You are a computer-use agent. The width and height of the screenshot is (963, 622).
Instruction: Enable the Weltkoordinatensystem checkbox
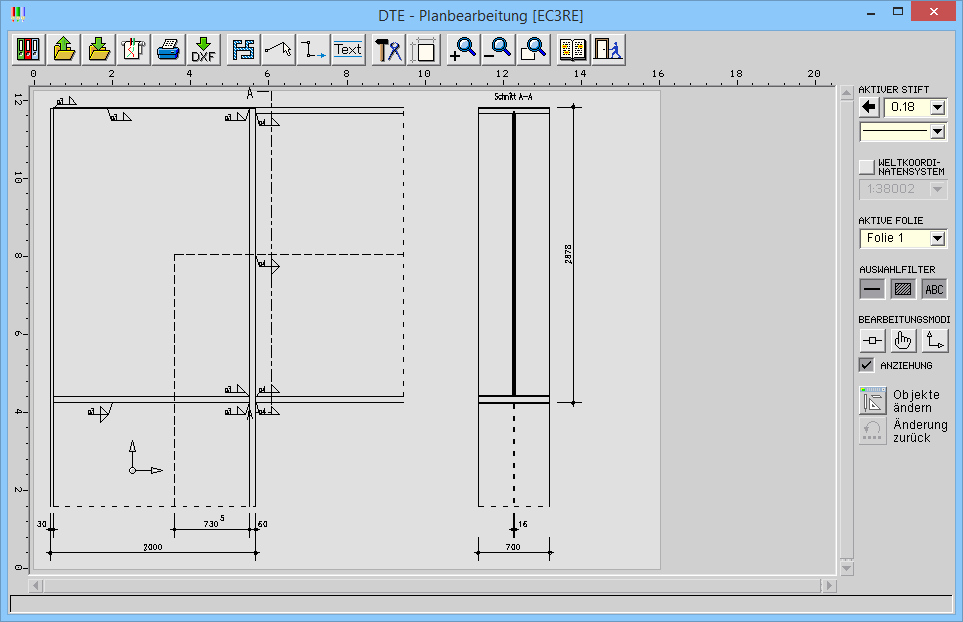[x=866, y=166]
